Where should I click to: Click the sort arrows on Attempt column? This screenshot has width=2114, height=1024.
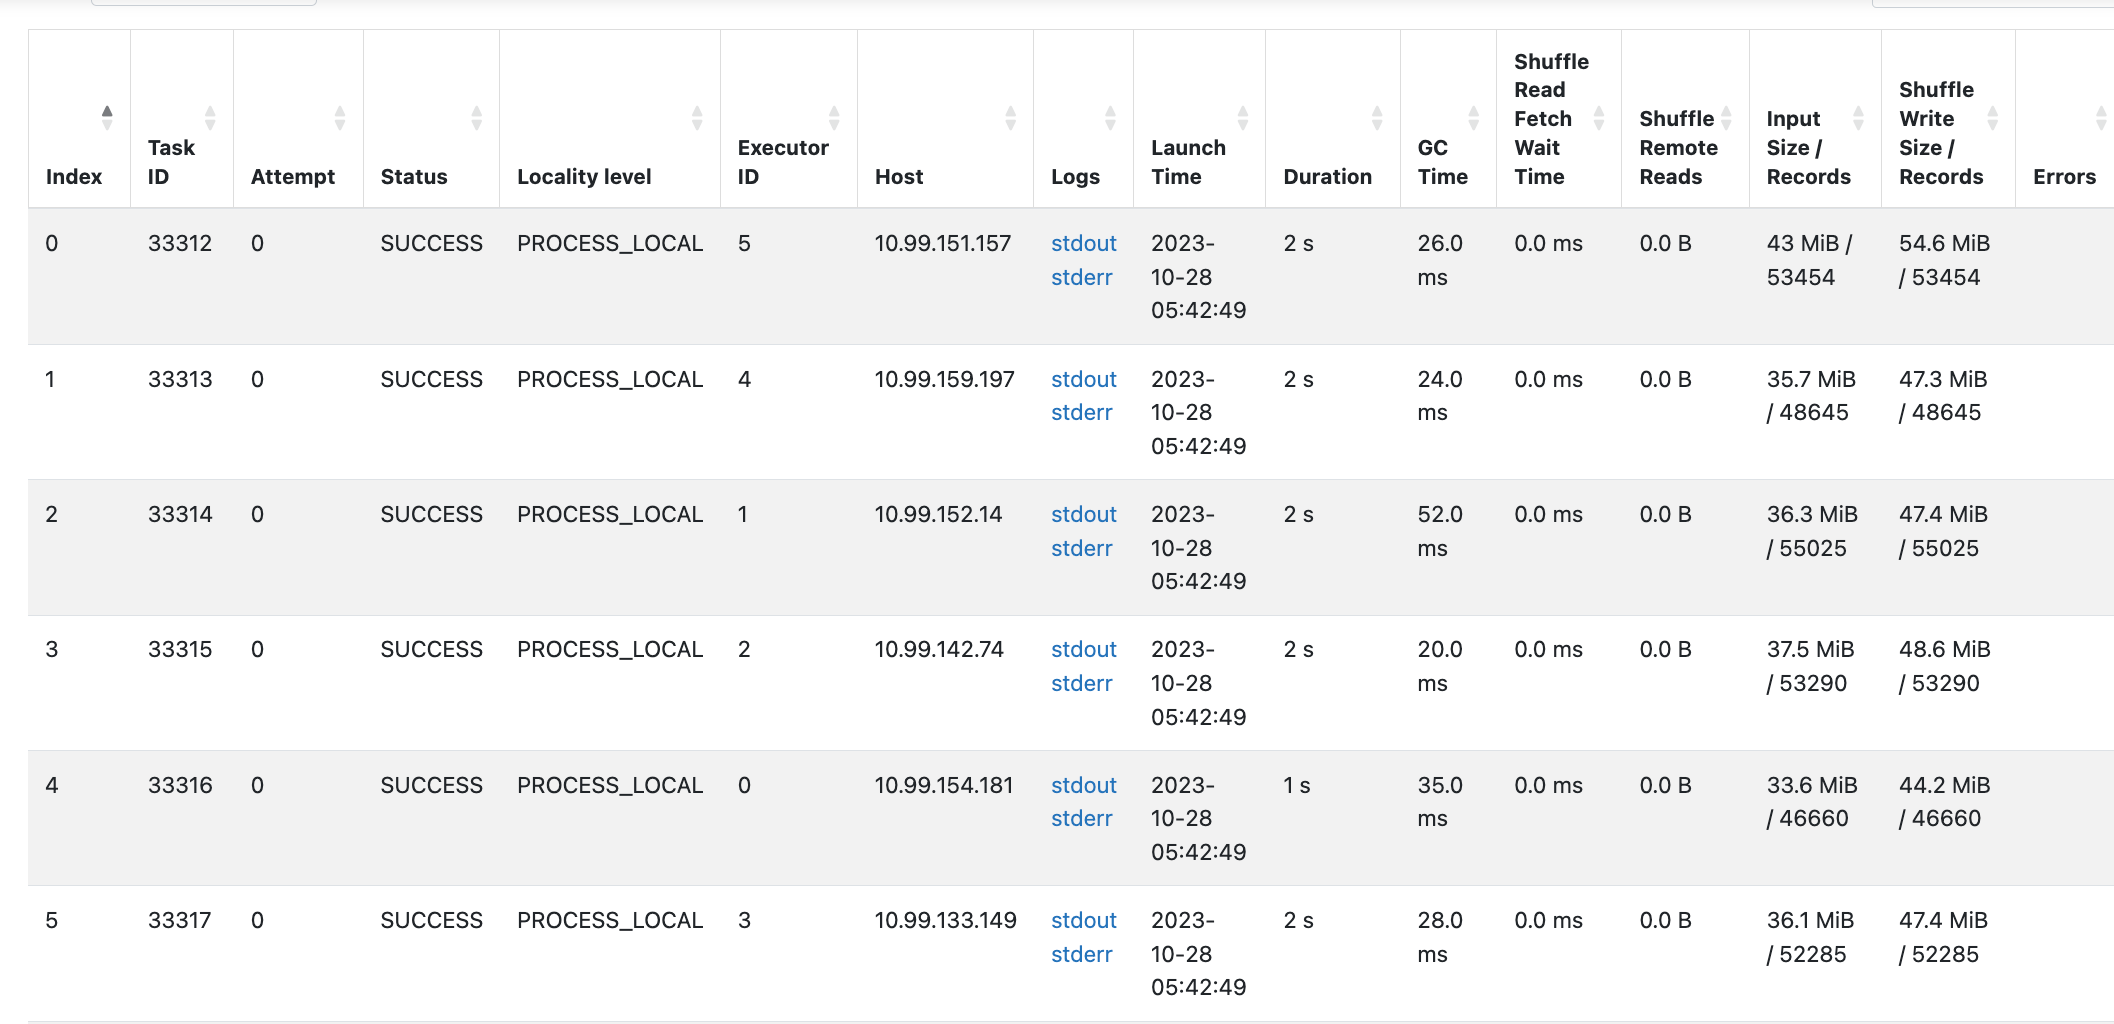tap(340, 115)
